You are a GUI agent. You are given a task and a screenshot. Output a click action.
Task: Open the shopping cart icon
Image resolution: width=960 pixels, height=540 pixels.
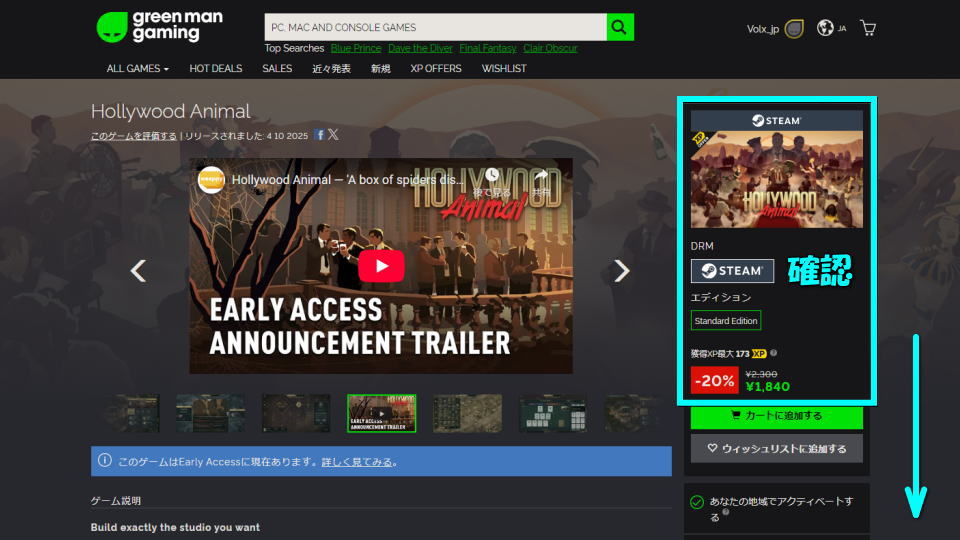click(868, 28)
